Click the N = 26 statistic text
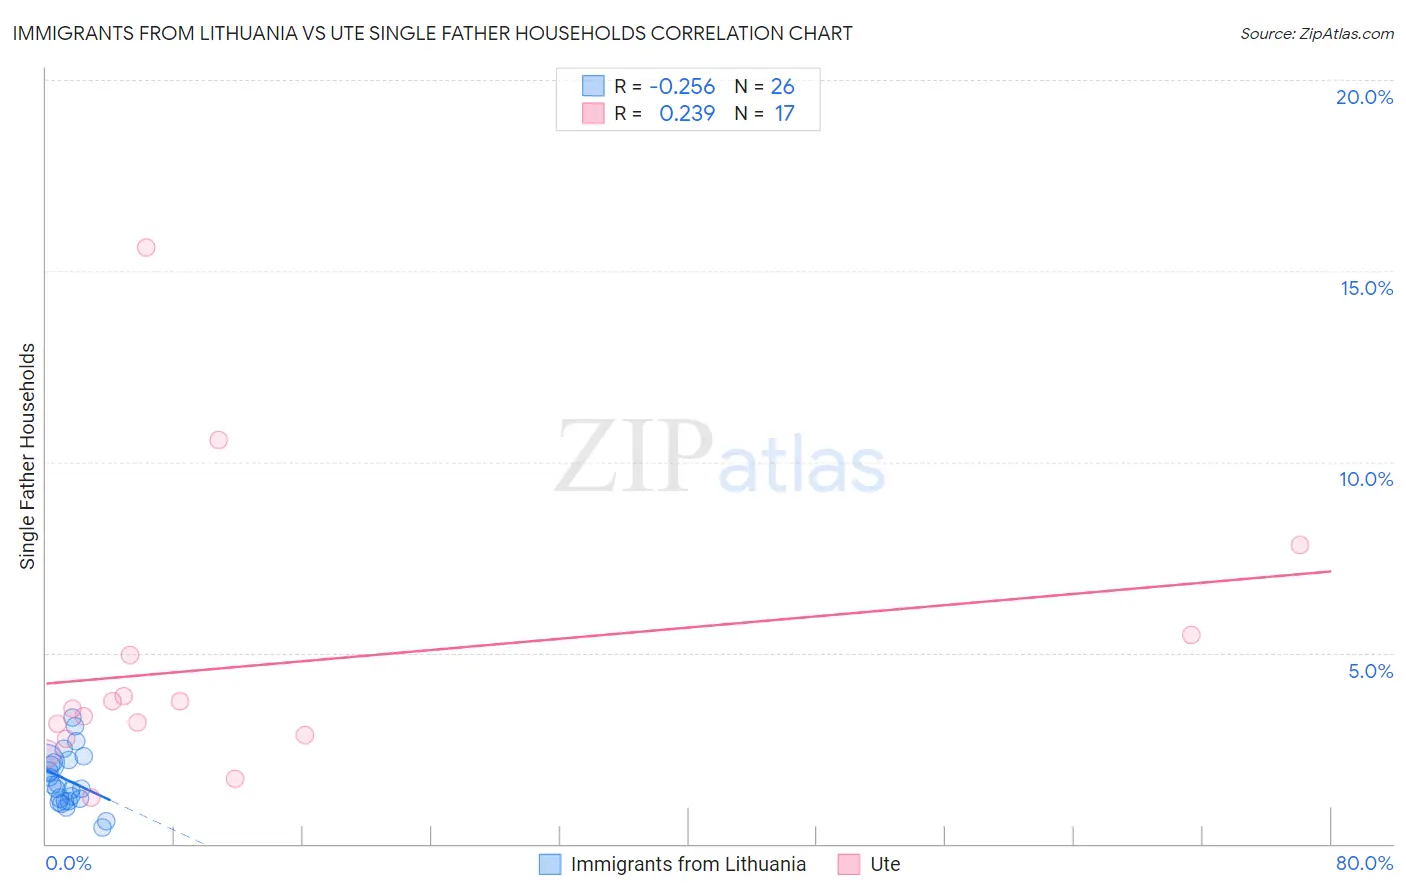The height and width of the screenshot is (892, 1406). click(765, 86)
